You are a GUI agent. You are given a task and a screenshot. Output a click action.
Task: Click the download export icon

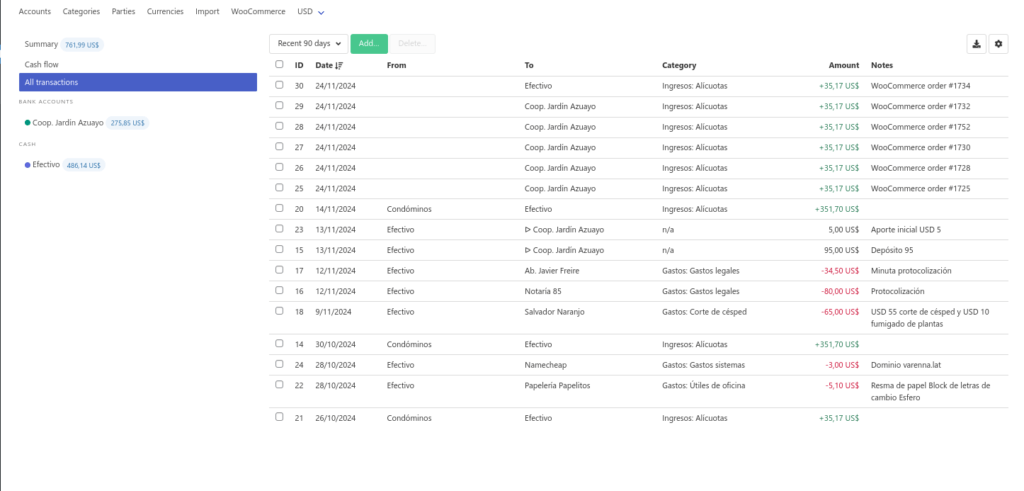coord(975,44)
